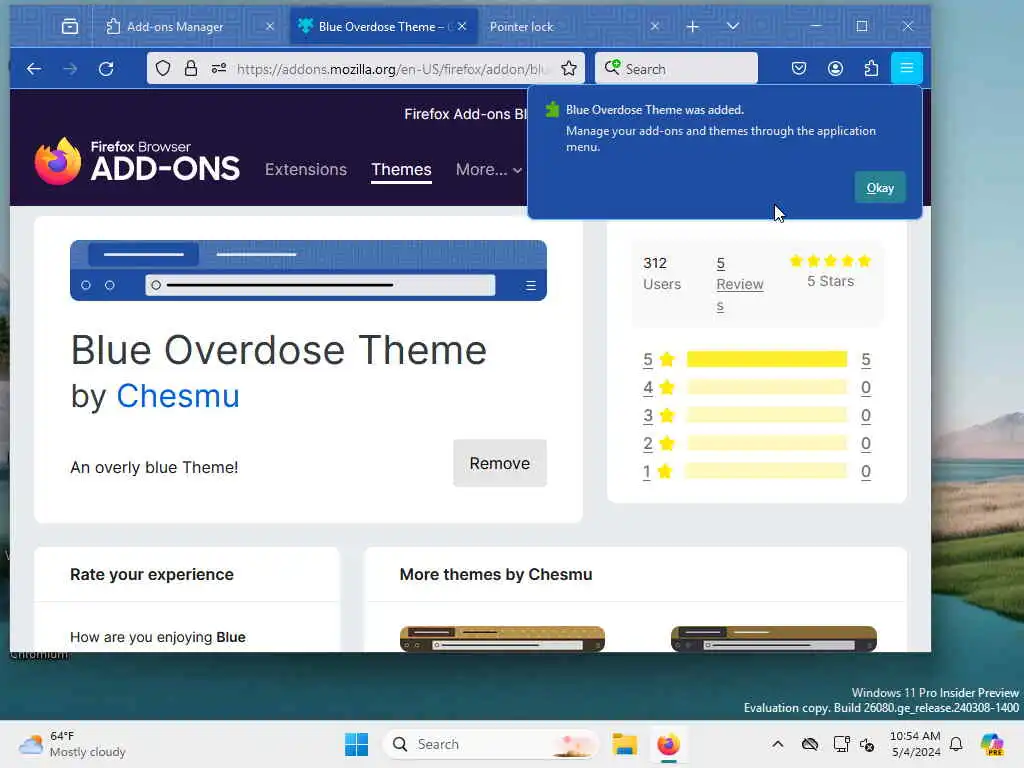This screenshot has width=1024, height=768.
Task: Go back with the back arrow
Action: coord(34,69)
